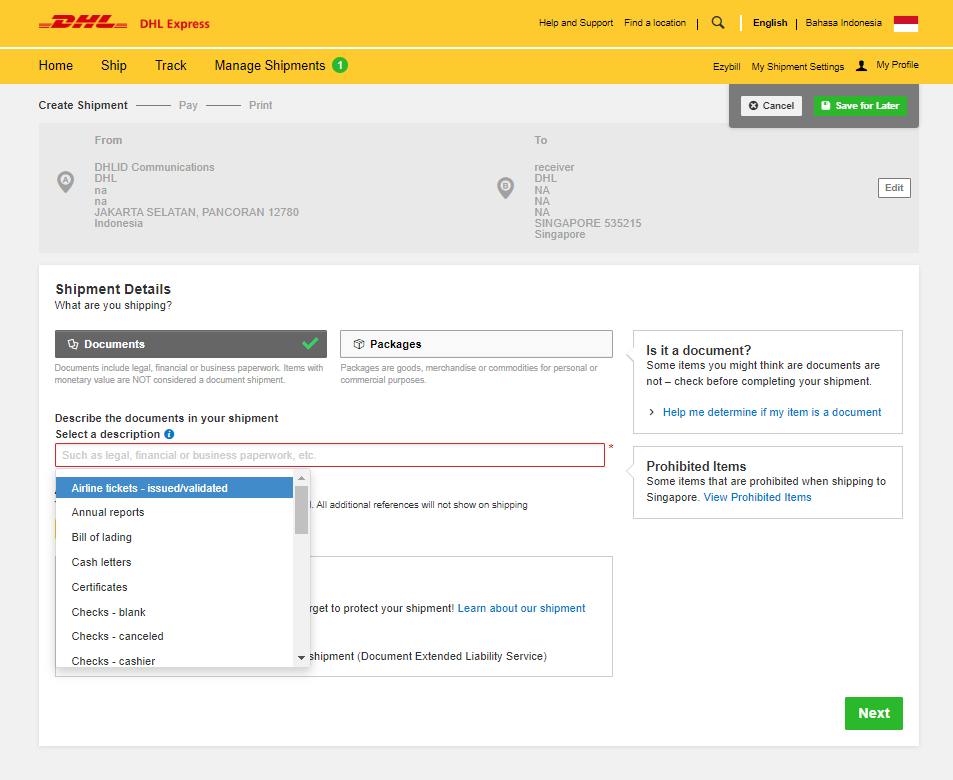Click the Cancel button
Screen dimensions: 953x780
771,106
